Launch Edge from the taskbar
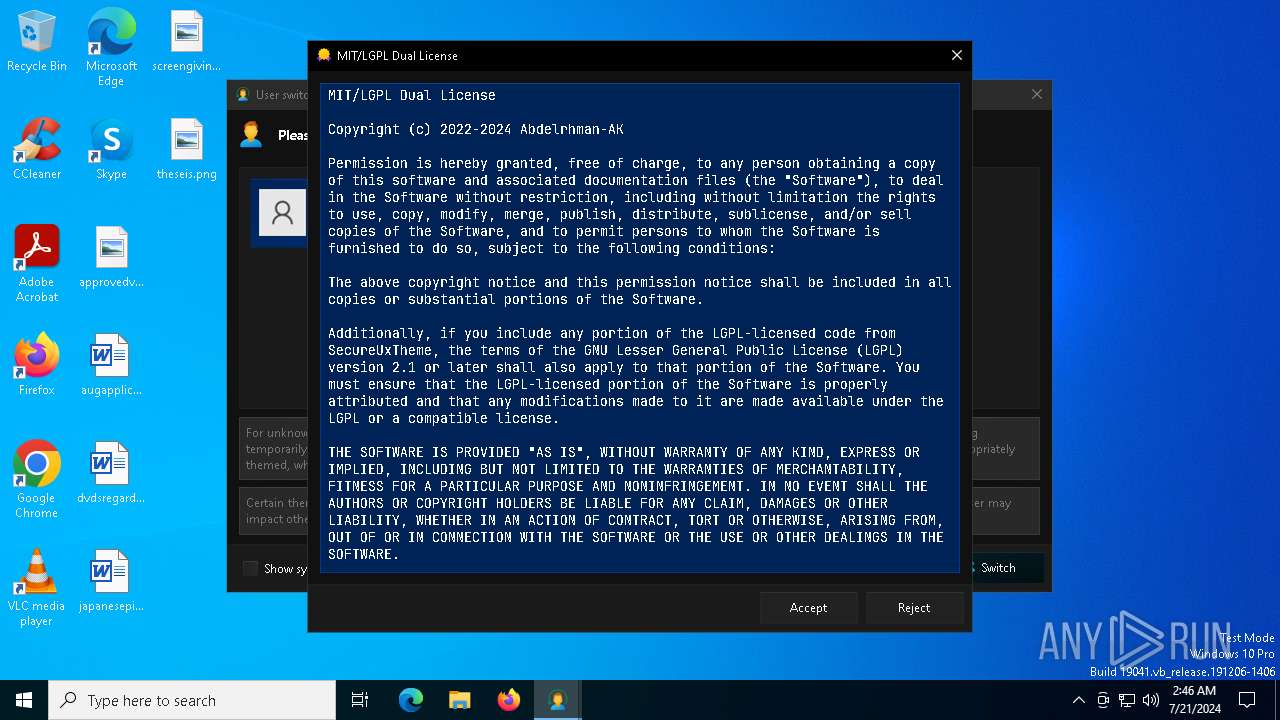The image size is (1280, 720). [x=411, y=700]
